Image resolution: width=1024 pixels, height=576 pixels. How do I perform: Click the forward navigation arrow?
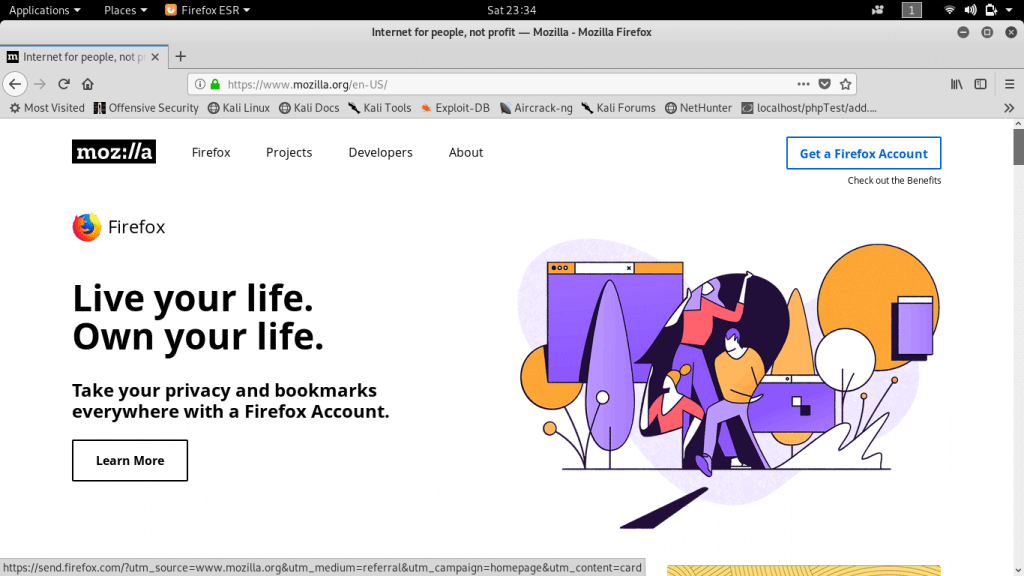[40, 84]
